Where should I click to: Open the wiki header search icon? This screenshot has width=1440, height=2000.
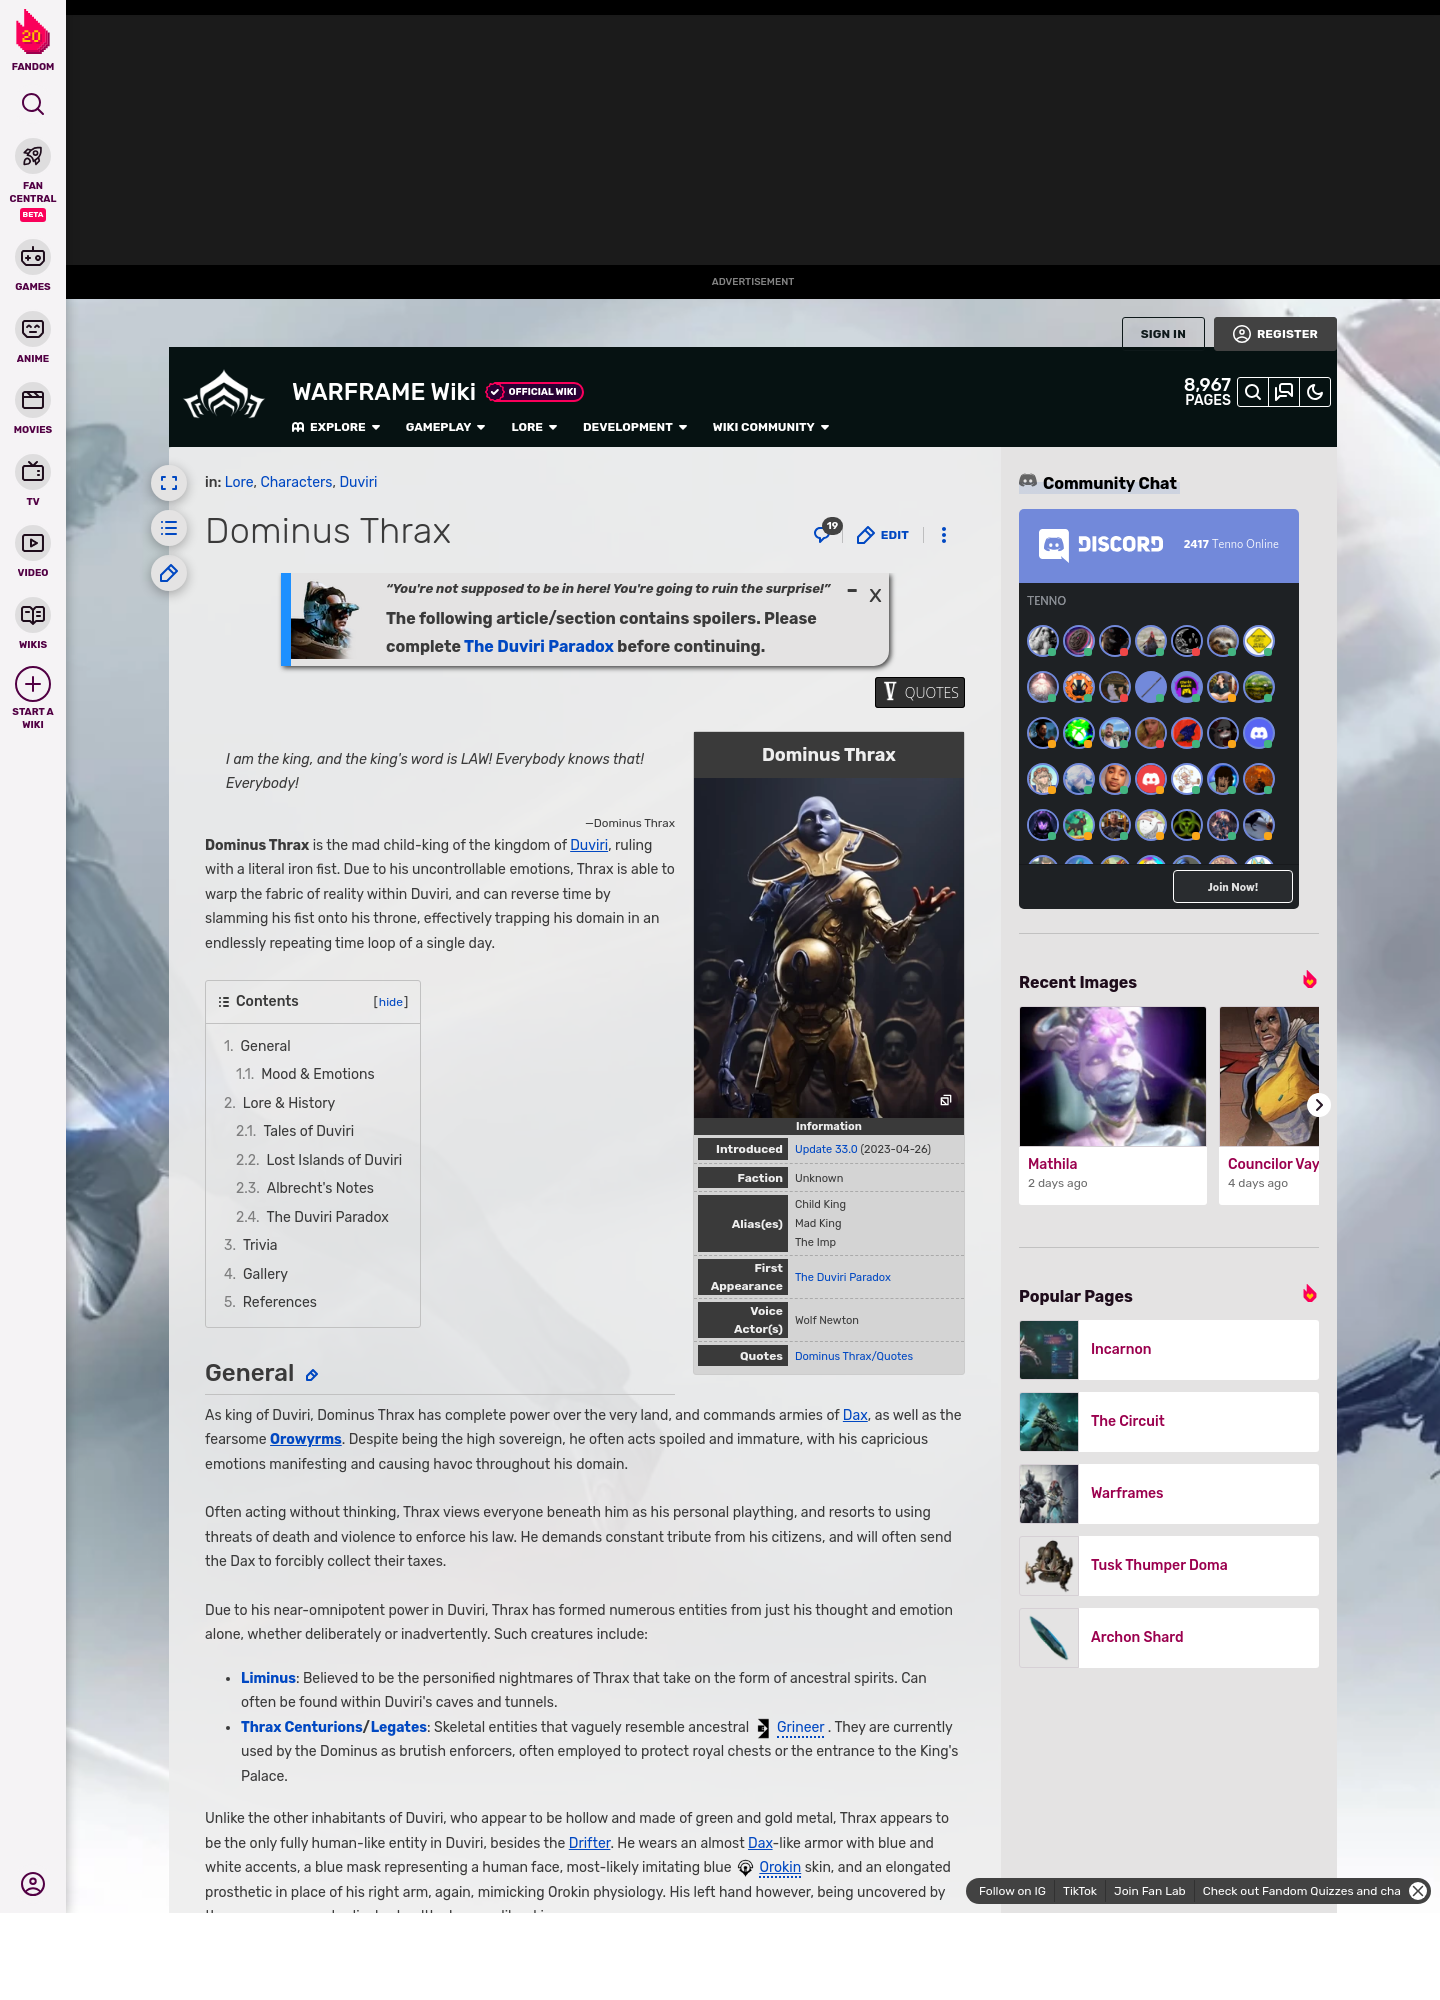(x=1253, y=392)
